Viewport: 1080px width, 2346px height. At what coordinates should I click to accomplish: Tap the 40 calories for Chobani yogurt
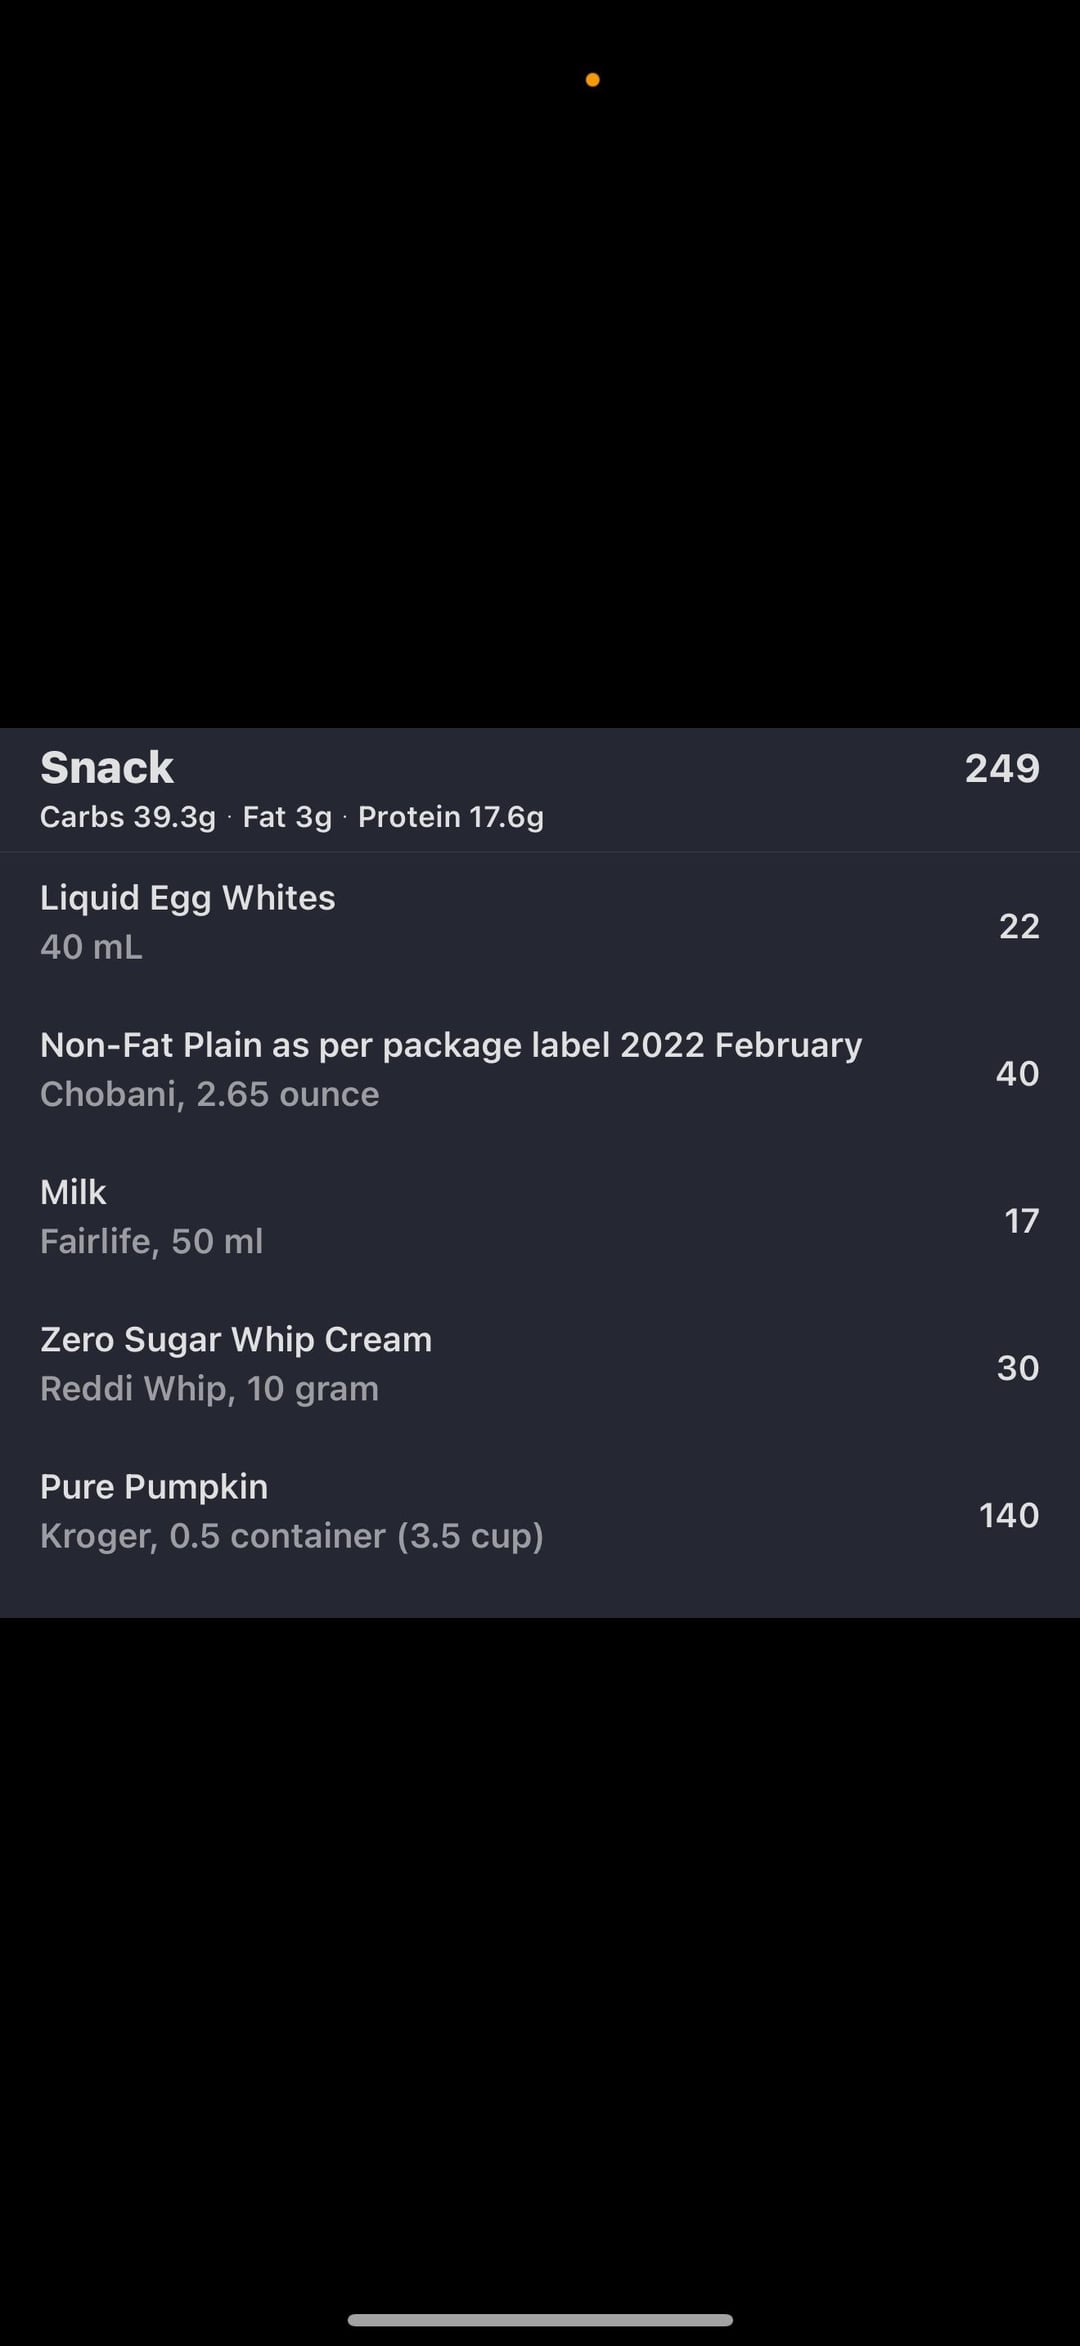point(1016,1073)
